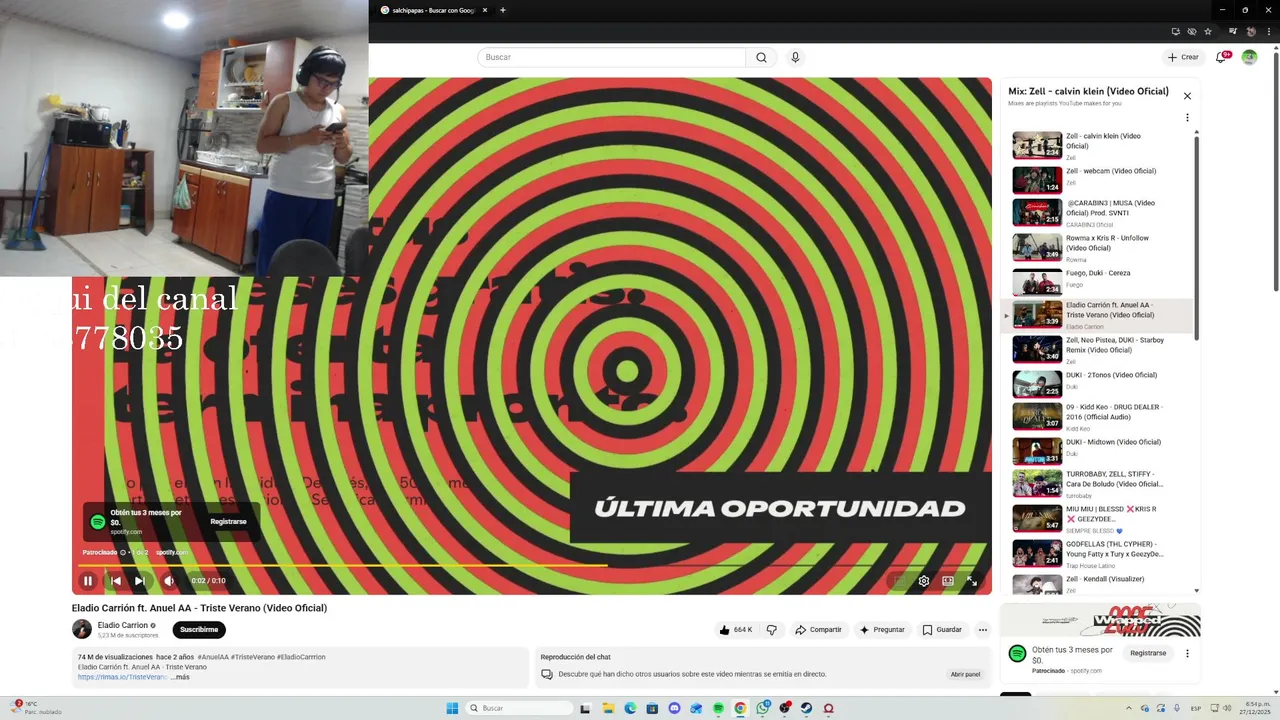
Task: Open player settings gear
Action: (x=924, y=581)
